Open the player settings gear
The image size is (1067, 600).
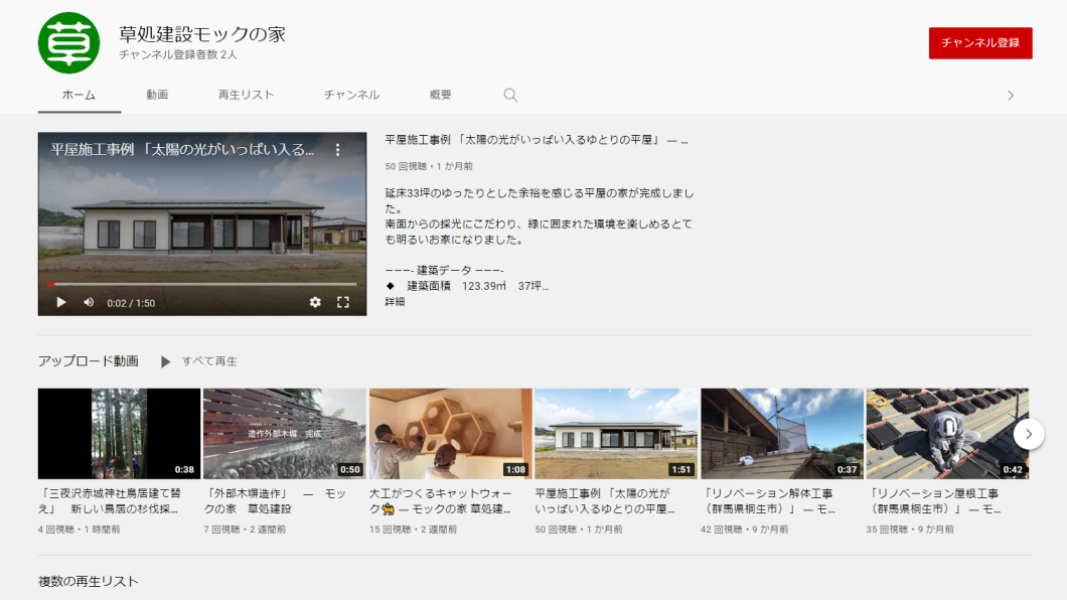316,300
